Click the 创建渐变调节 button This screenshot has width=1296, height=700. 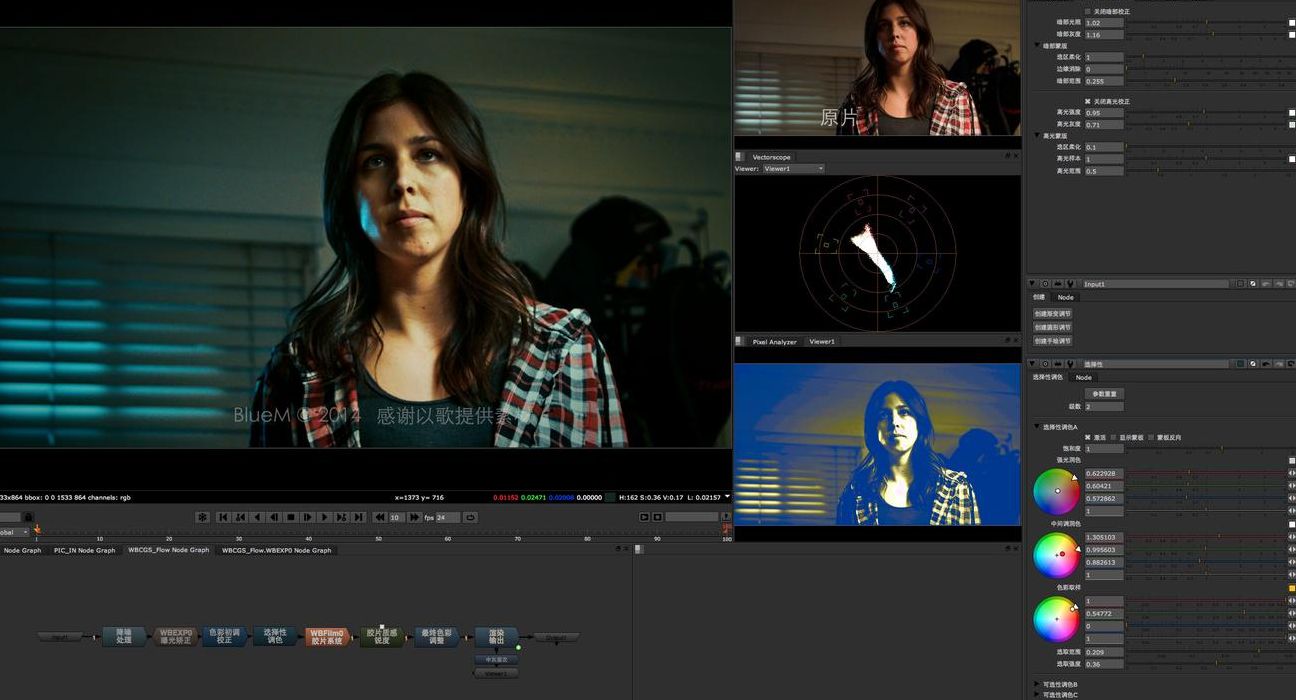tap(1052, 314)
